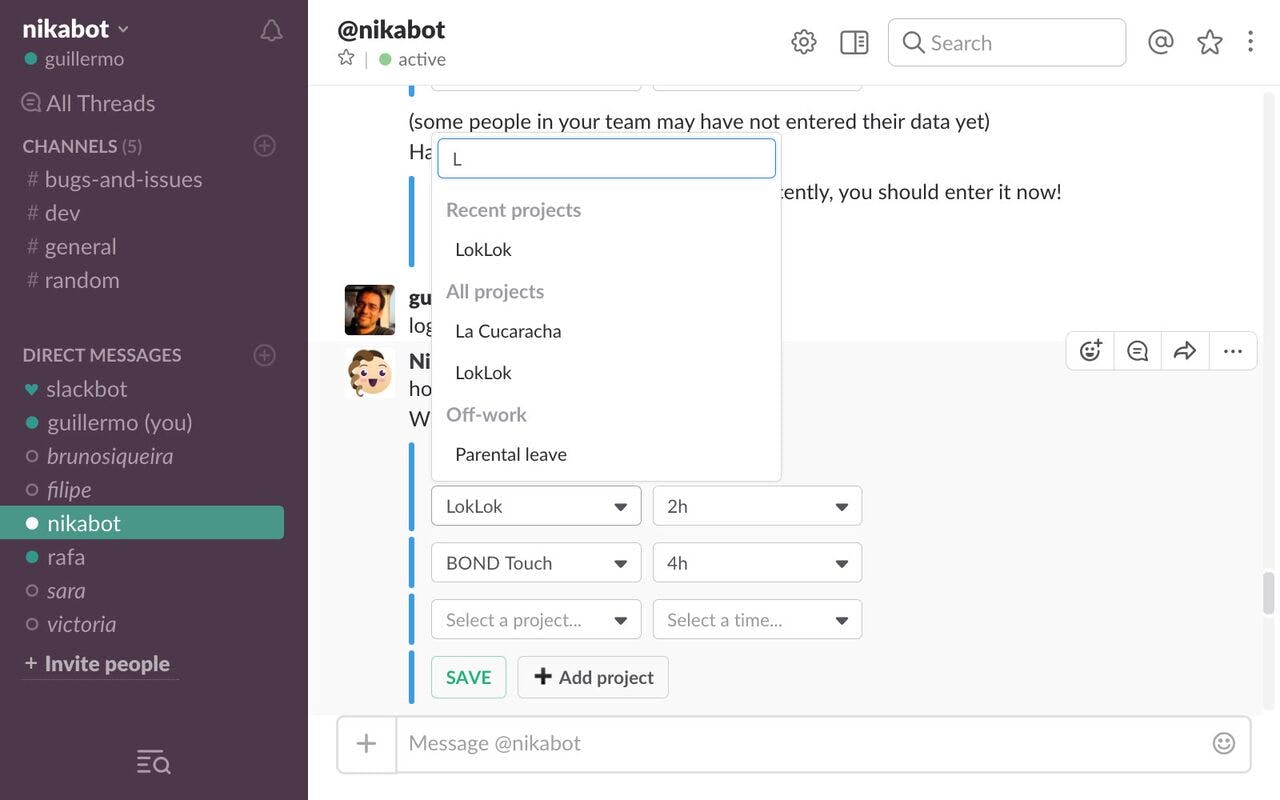This screenshot has height=800, width=1280.
Task: Open more message actions menu
Action: pos(1233,351)
